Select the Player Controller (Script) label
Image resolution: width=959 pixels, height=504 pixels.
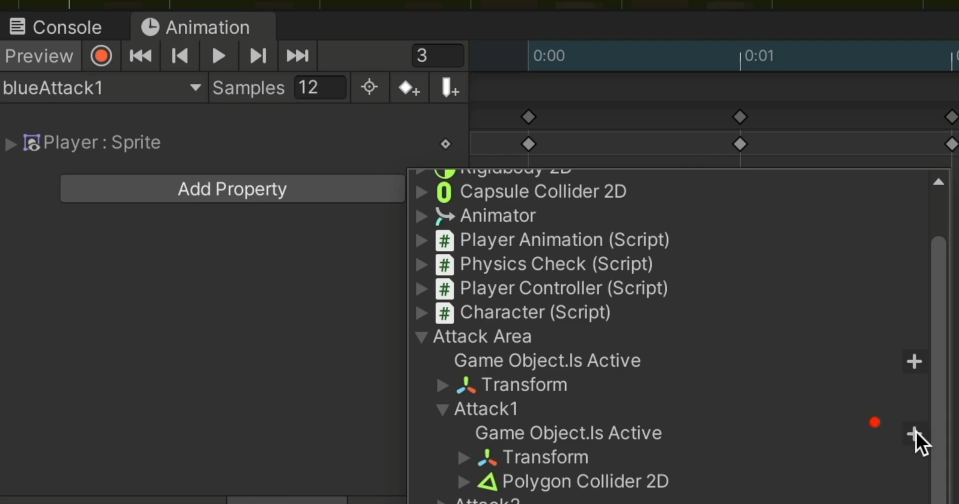[563, 288]
